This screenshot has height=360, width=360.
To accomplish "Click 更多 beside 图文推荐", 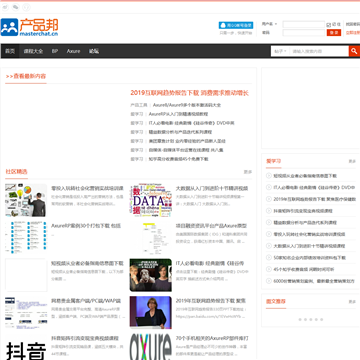I will (352, 301).
